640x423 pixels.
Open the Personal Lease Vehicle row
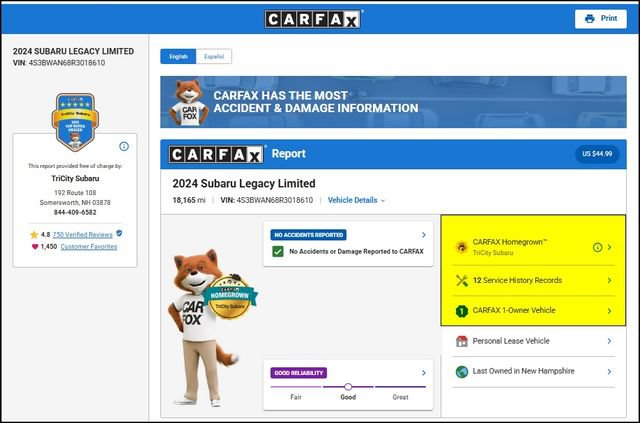(533, 341)
